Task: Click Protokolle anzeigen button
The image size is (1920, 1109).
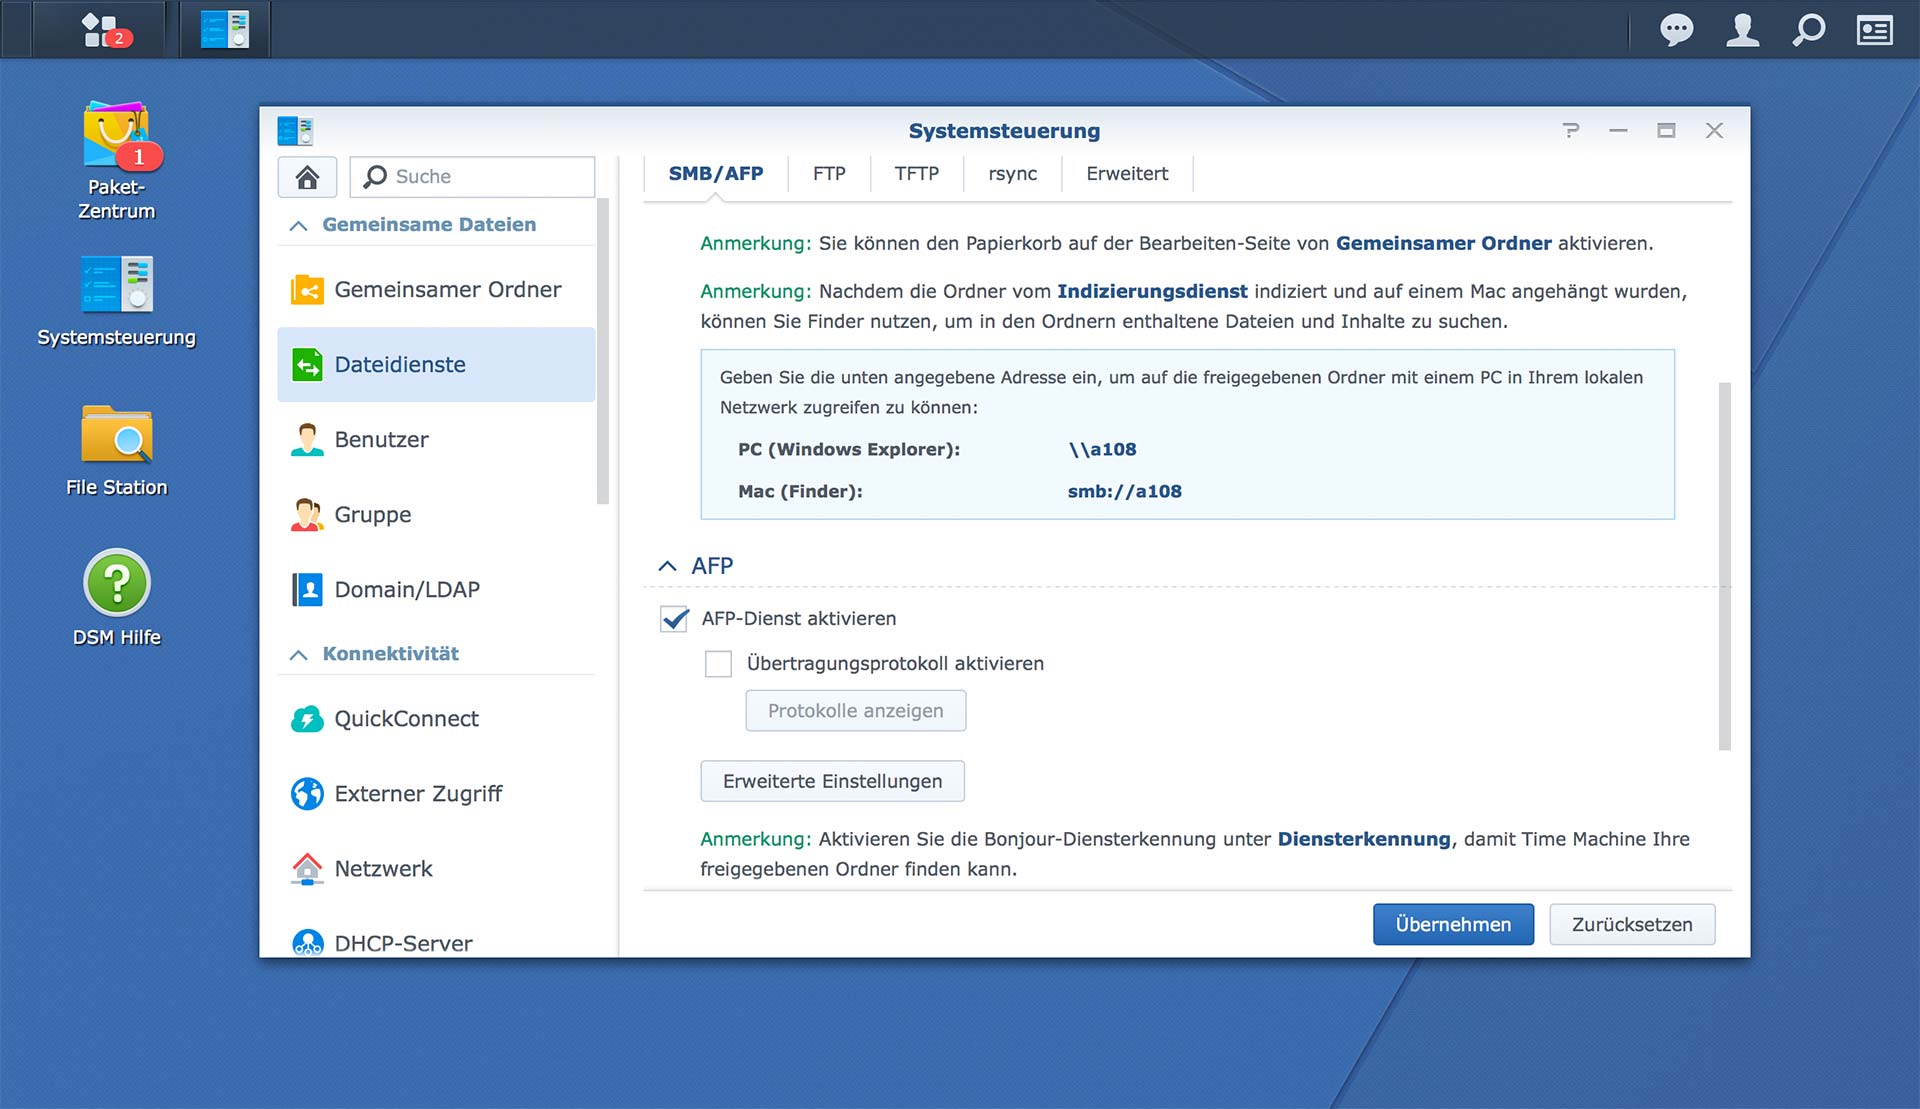Action: (855, 711)
